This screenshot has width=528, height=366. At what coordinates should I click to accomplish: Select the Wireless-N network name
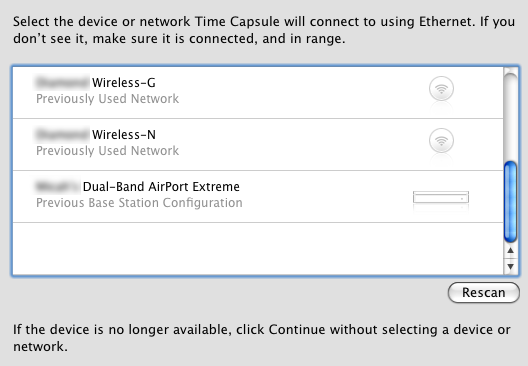(x=124, y=135)
